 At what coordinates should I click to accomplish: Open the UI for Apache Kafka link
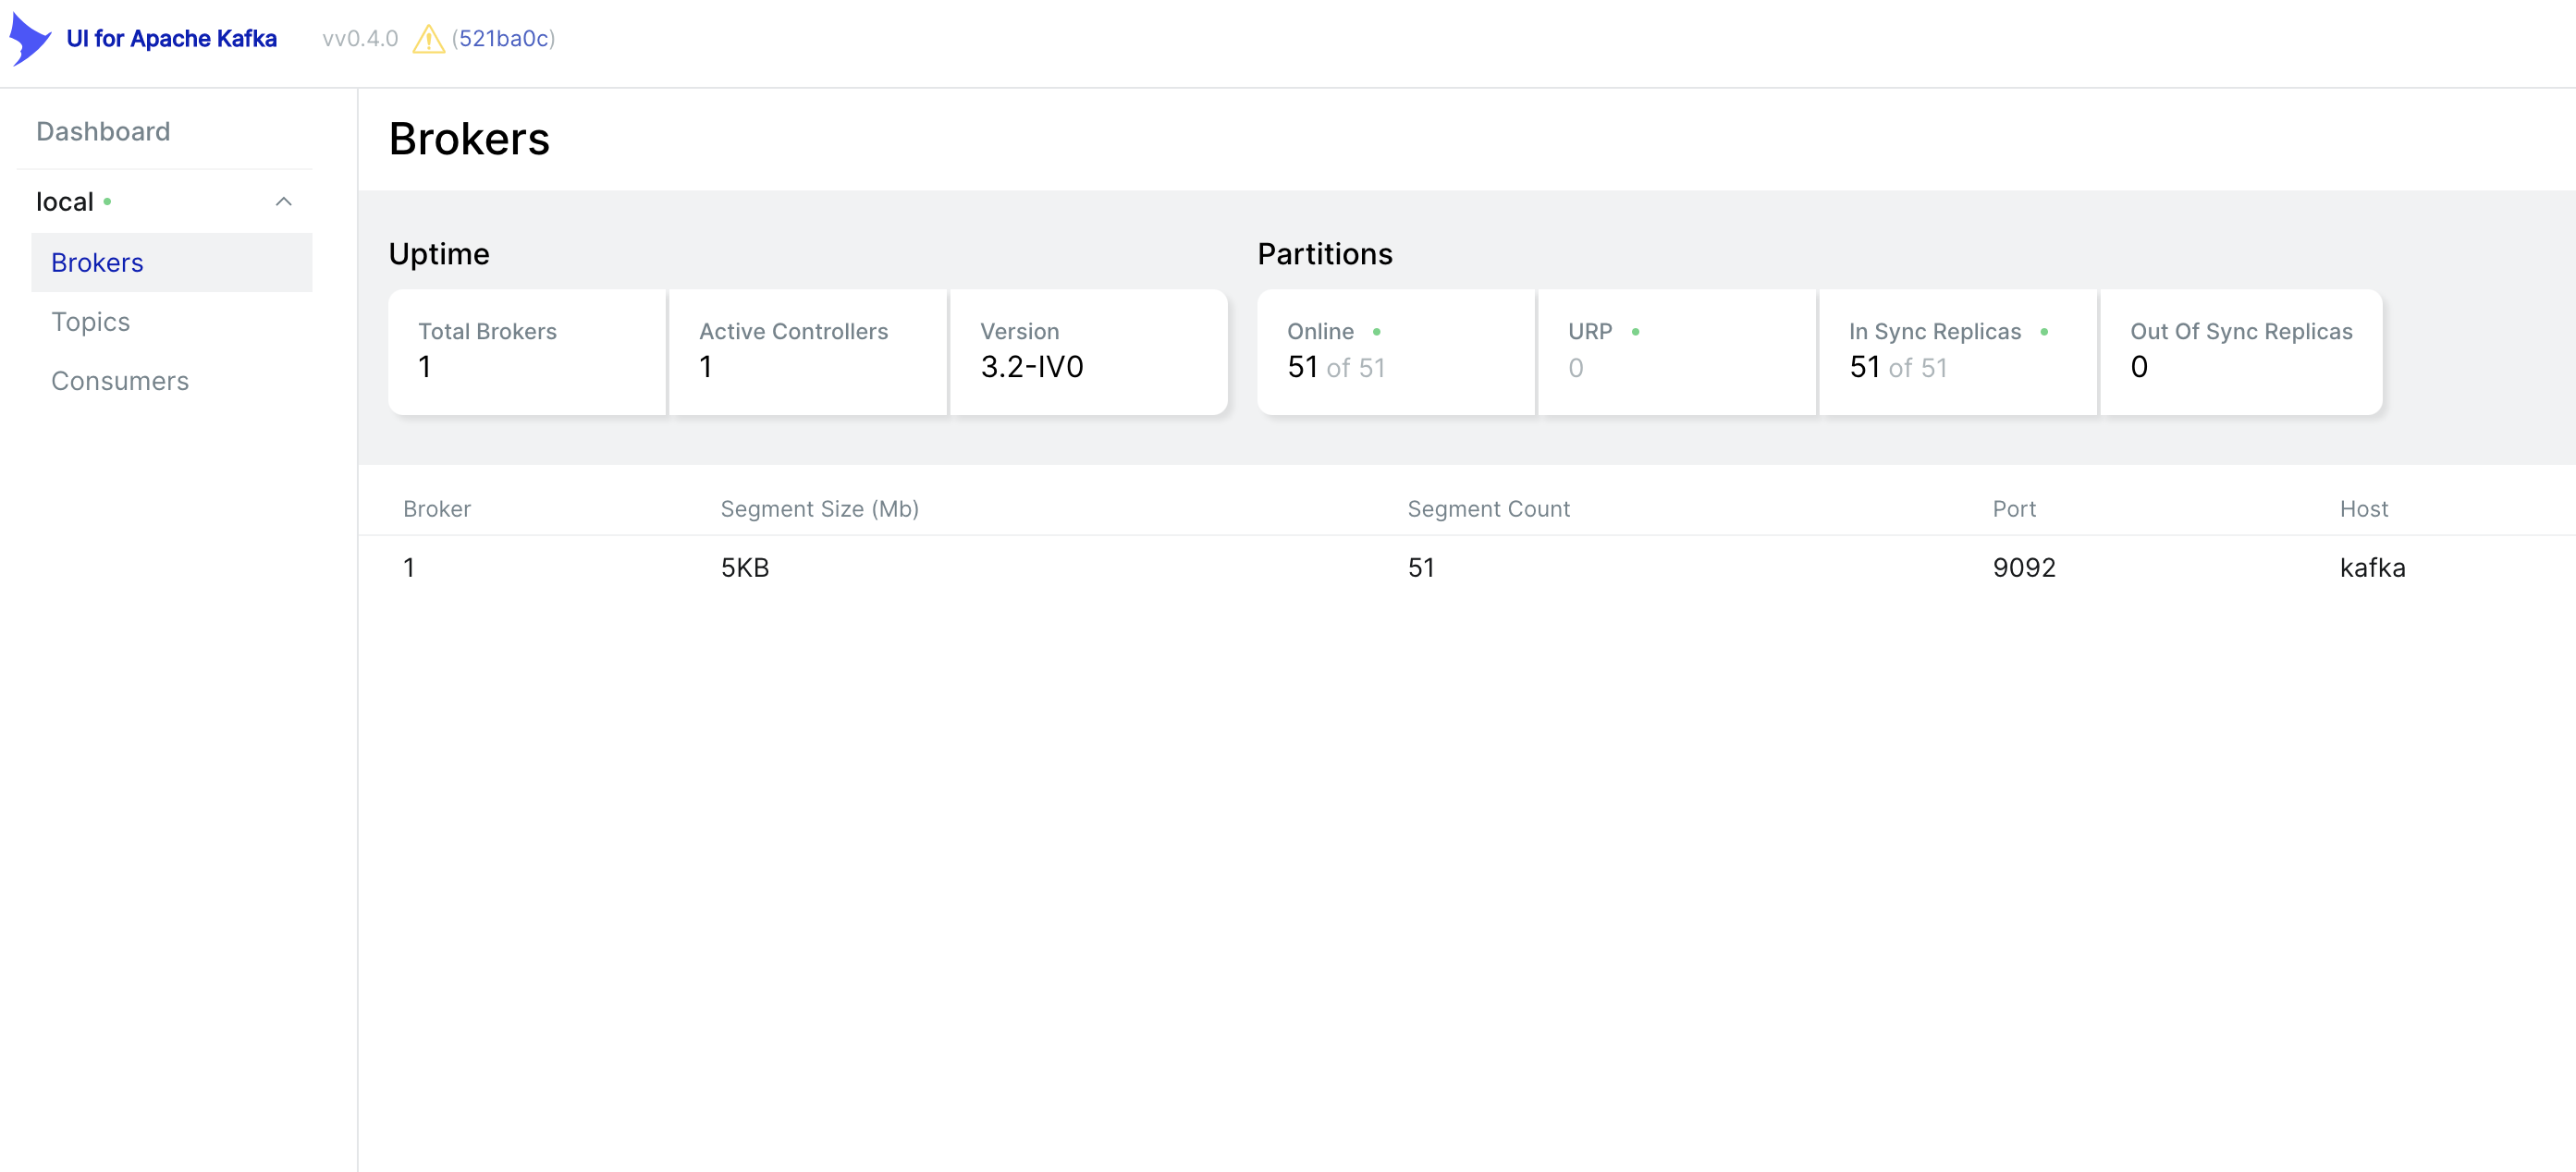(x=171, y=39)
